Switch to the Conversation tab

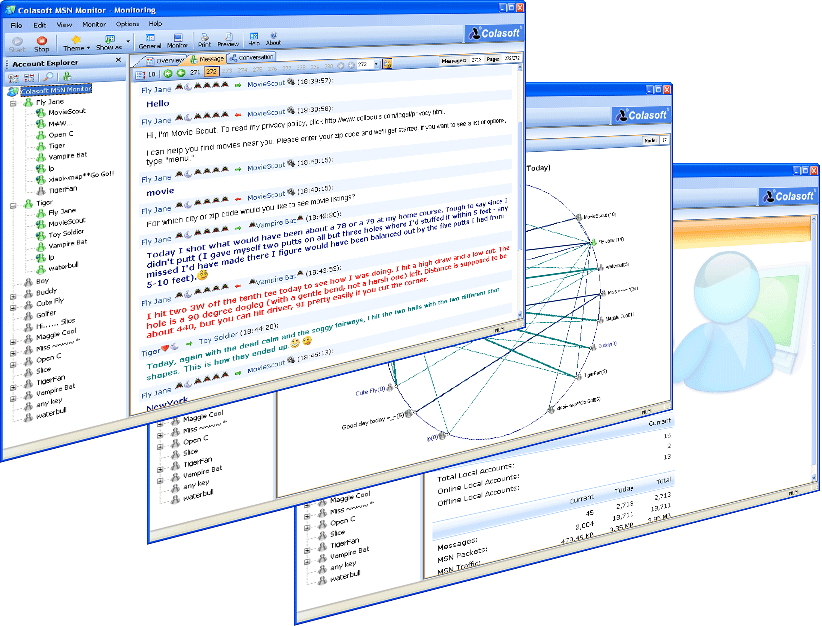pyautogui.click(x=252, y=57)
